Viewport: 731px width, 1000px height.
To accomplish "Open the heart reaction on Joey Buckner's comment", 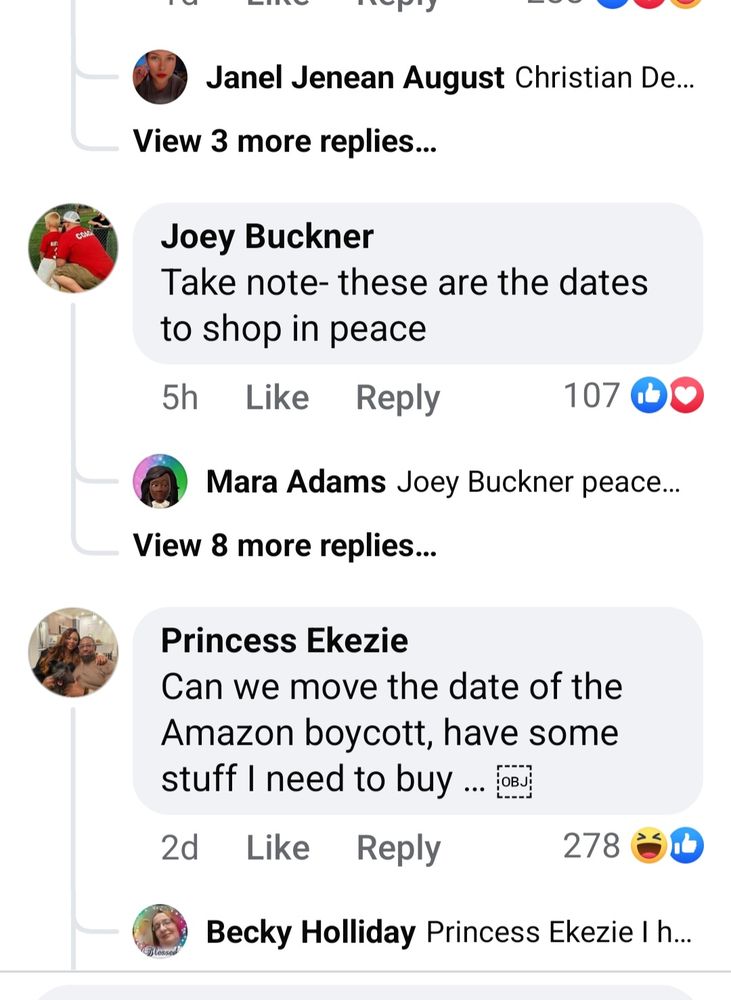I will [x=687, y=397].
